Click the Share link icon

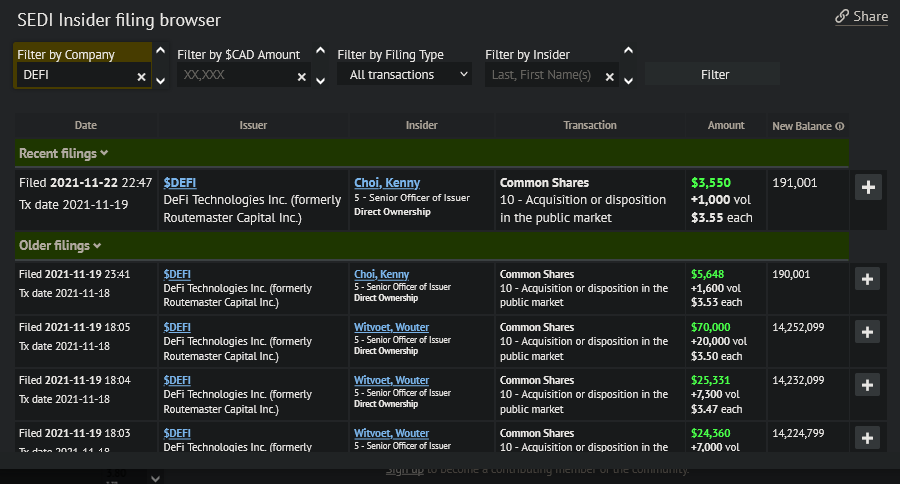tap(842, 16)
